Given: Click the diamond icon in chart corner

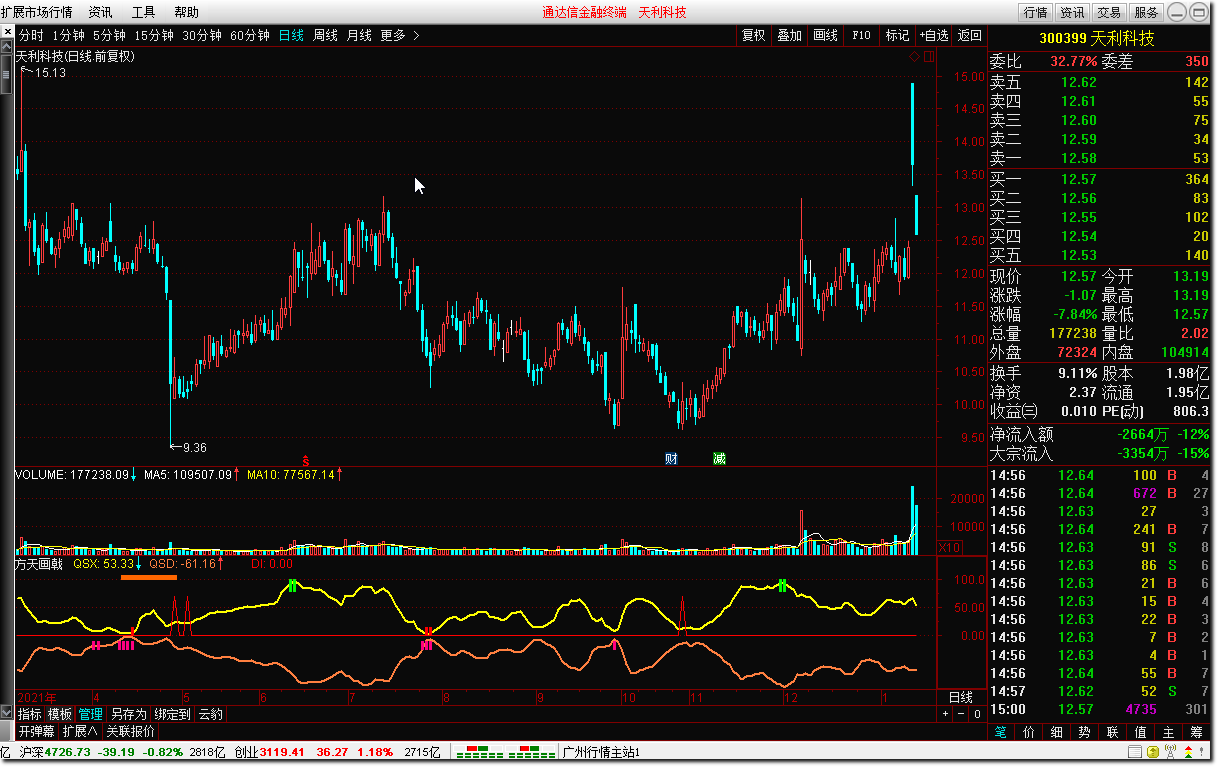Looking at the screenshot, I should pos(914,57).
